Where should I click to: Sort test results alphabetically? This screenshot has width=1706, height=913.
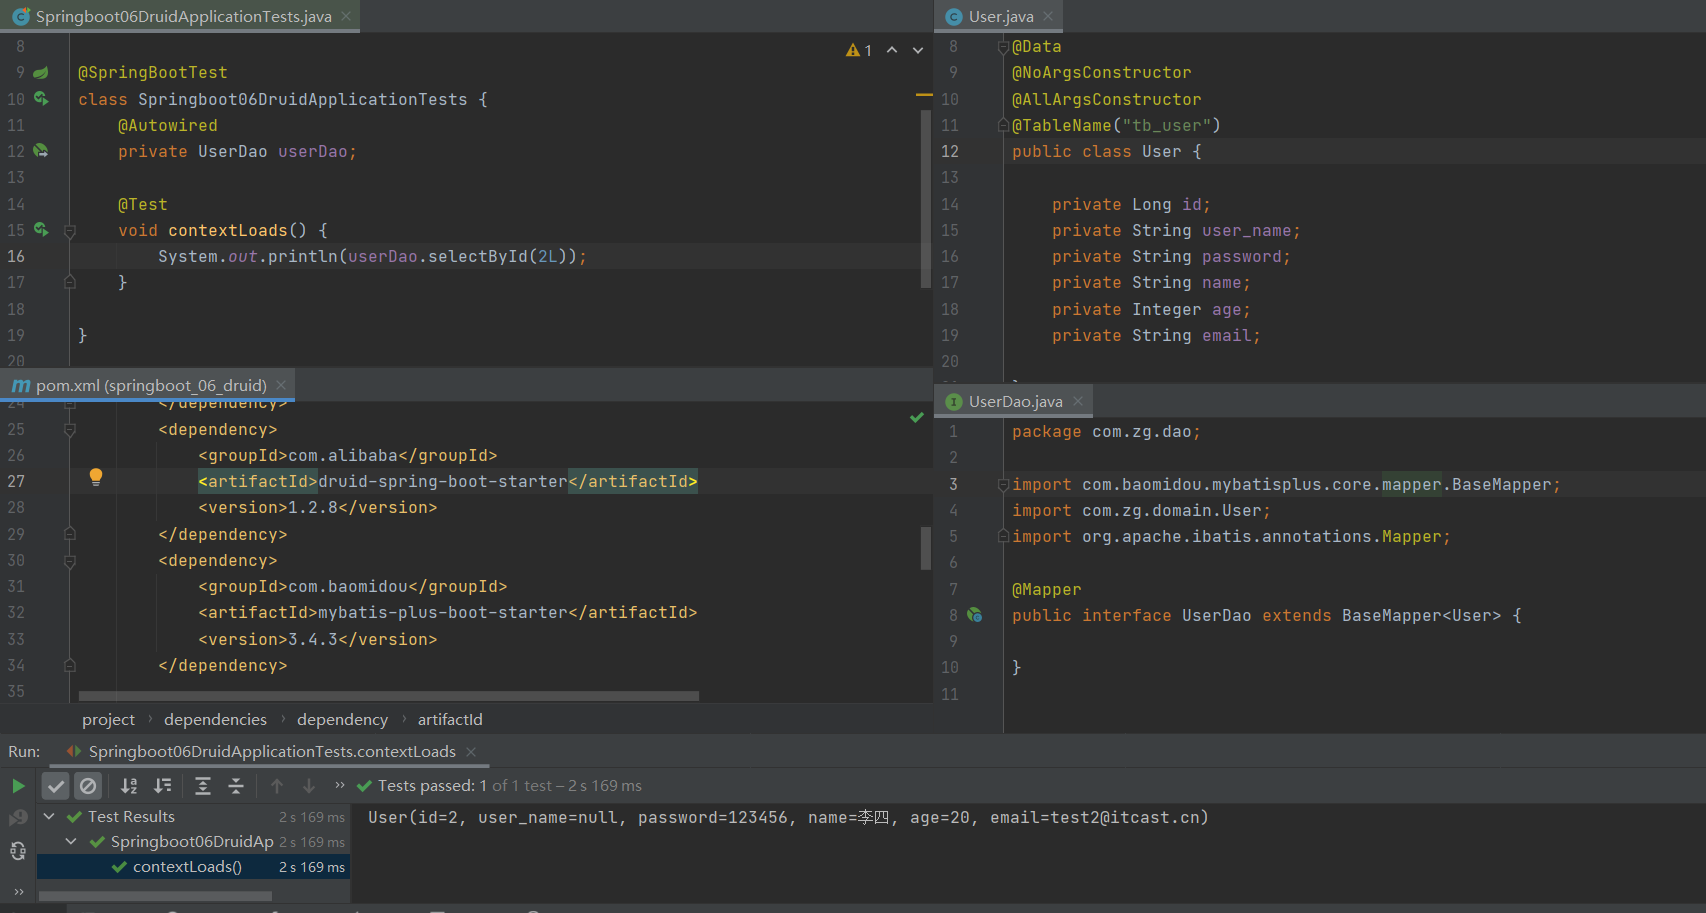point(129,786)
